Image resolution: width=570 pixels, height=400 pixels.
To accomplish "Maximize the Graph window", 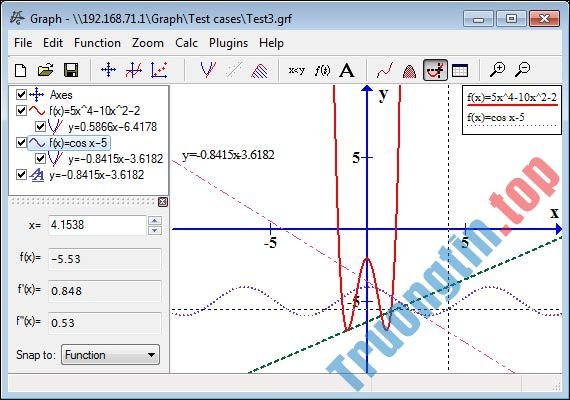I will coord(511,18).
